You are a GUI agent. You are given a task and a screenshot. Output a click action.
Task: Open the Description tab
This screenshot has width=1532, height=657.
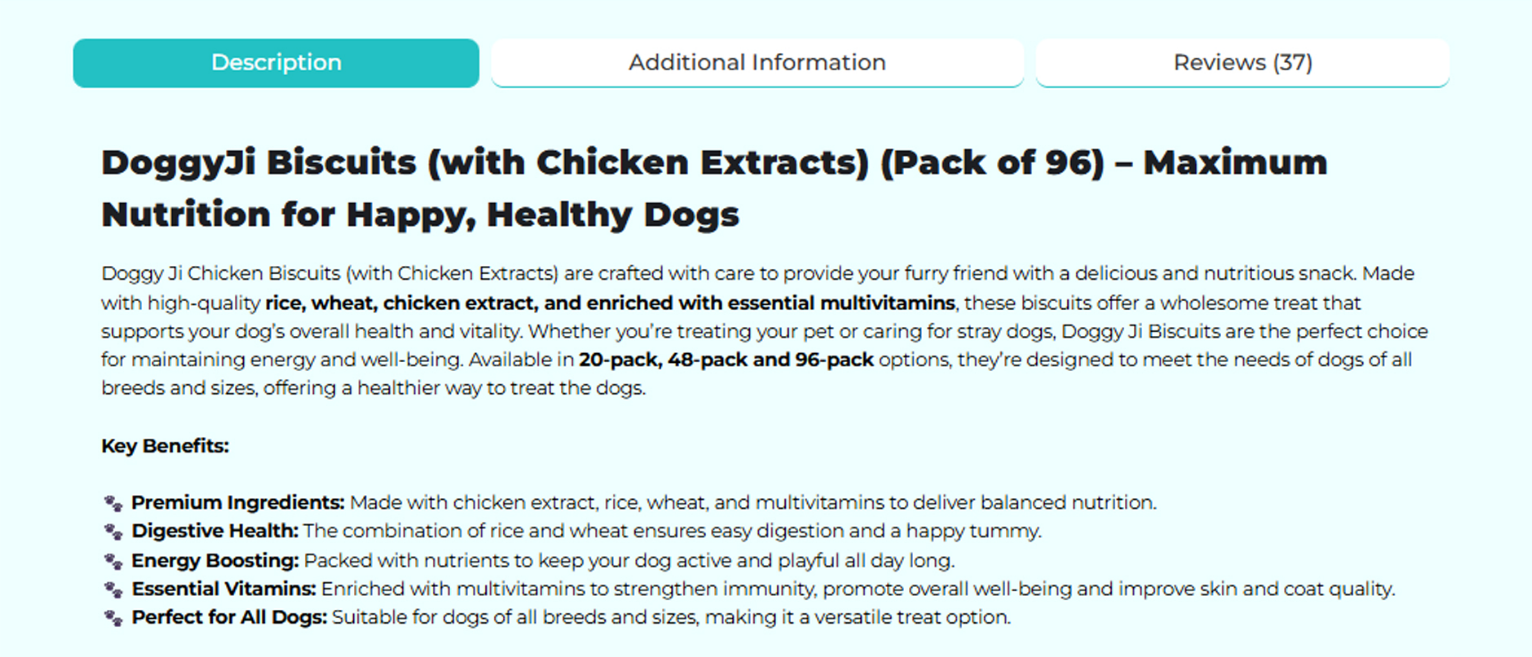(276, 63)
